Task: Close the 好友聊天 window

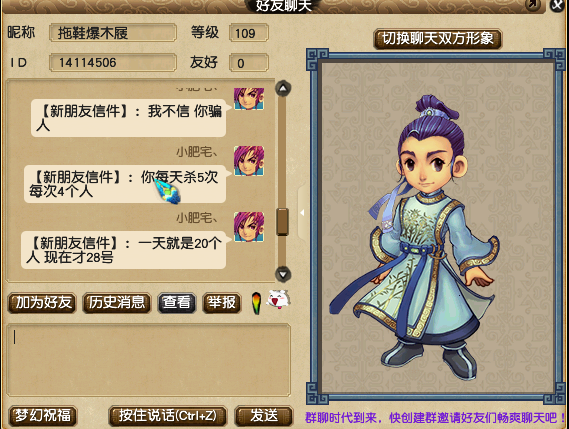Action: [x=558, y=5]
